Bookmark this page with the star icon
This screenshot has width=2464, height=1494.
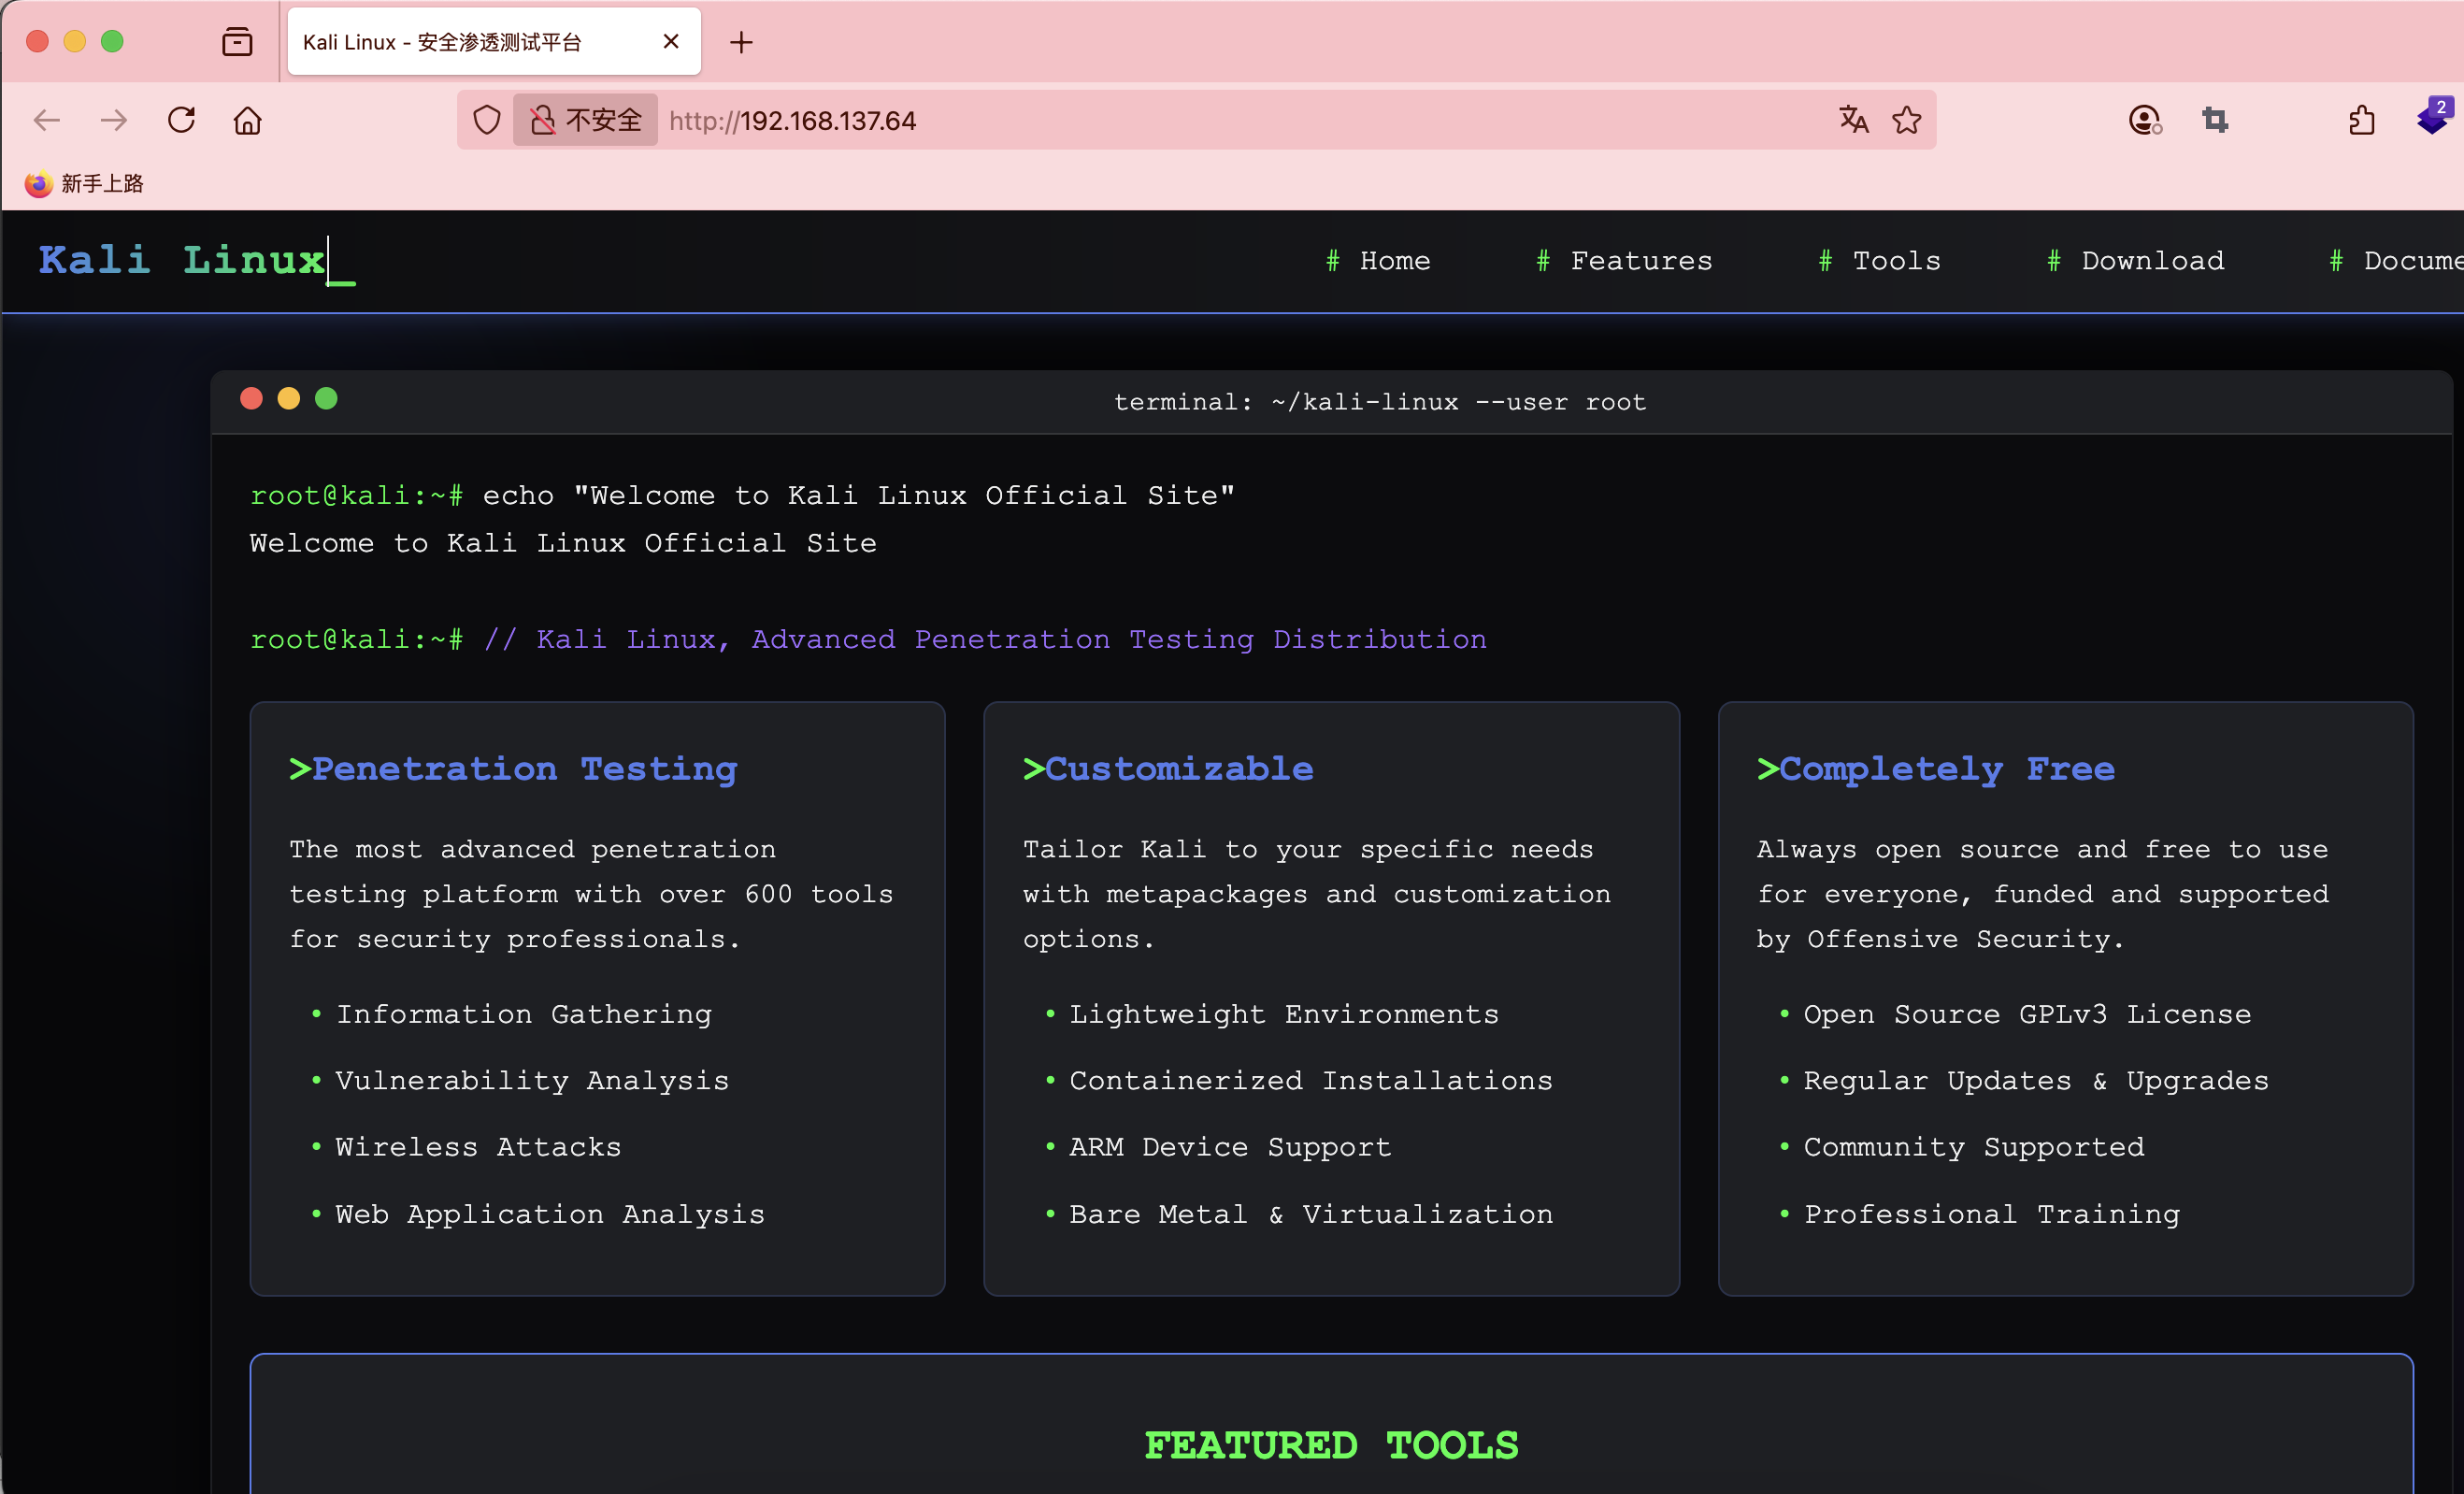point(1906,120)
